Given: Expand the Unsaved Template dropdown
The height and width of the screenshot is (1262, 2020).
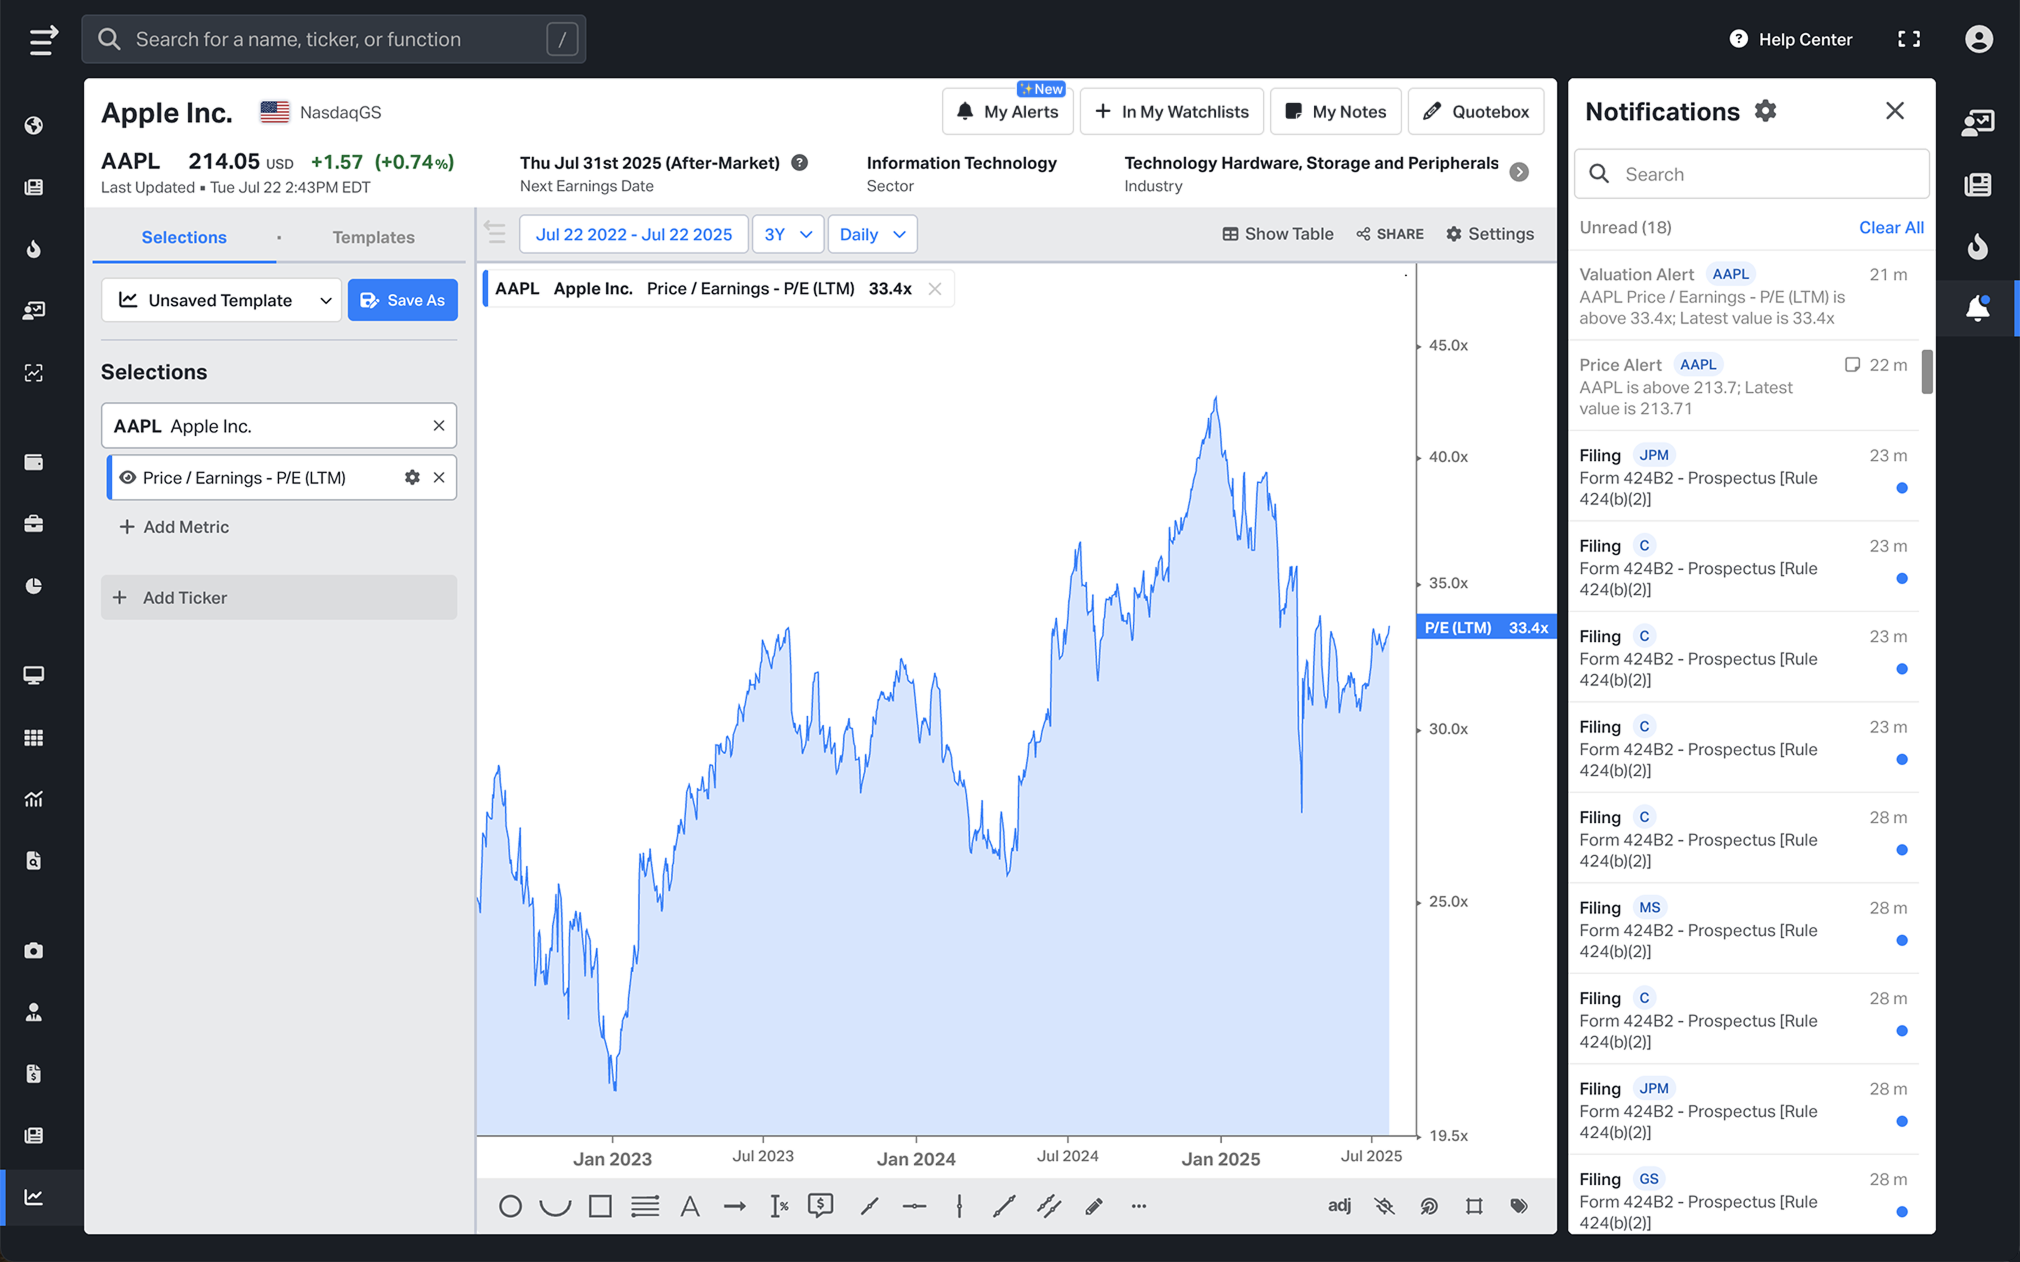Looking at the screenshot, I should 222,300.
